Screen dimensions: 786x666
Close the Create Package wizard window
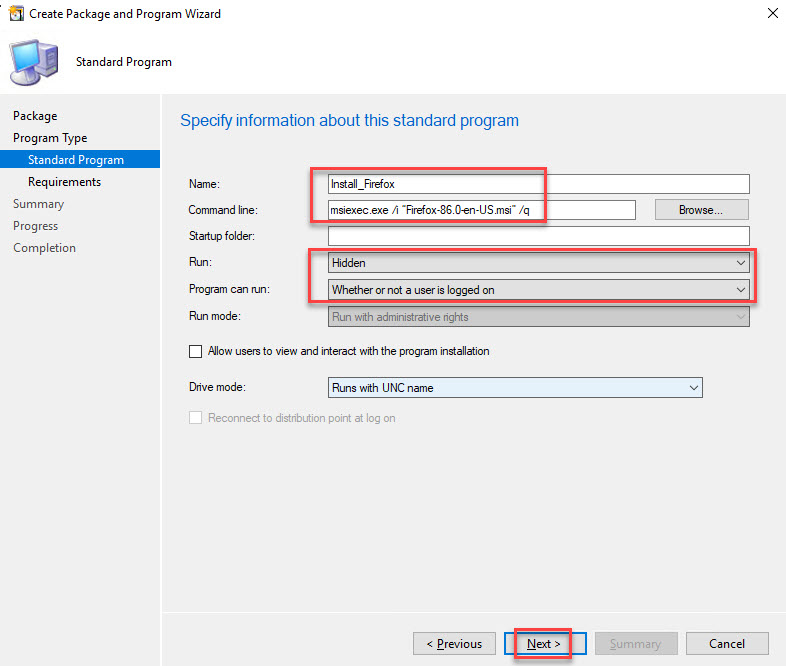771,14
